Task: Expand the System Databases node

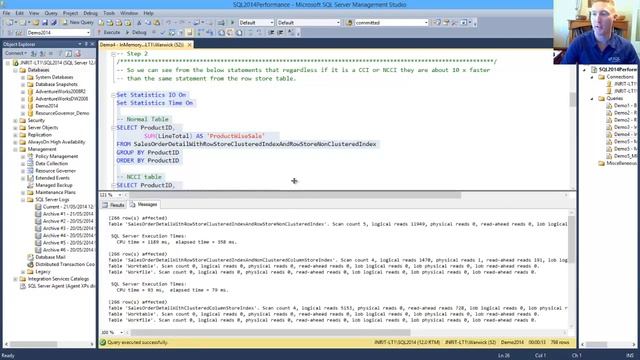Action: click(x=23, y=77)
